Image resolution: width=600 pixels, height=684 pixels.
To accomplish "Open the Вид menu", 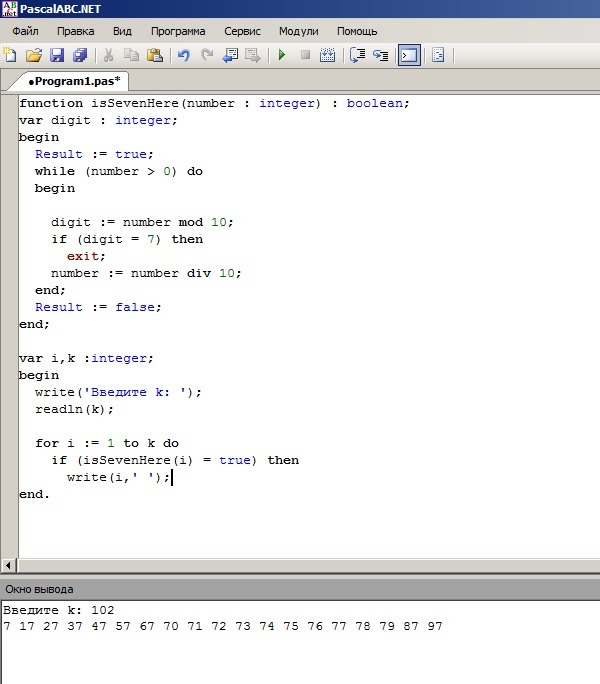I will pos(122,31).
